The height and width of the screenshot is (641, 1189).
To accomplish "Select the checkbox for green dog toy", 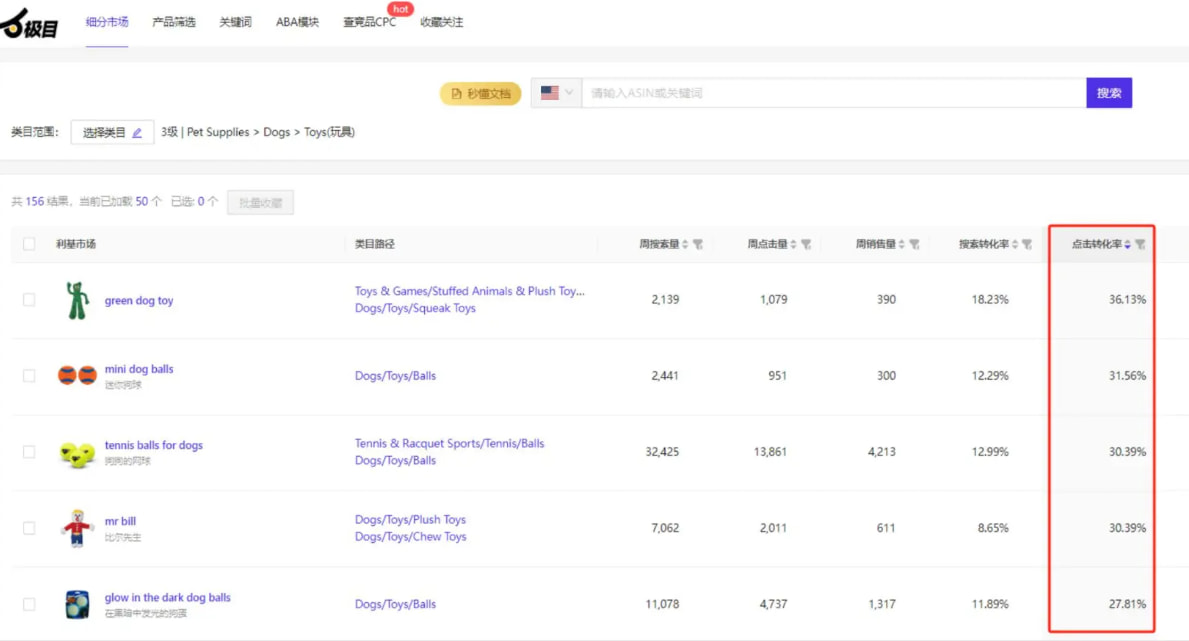I will click(x=29, y=300).
